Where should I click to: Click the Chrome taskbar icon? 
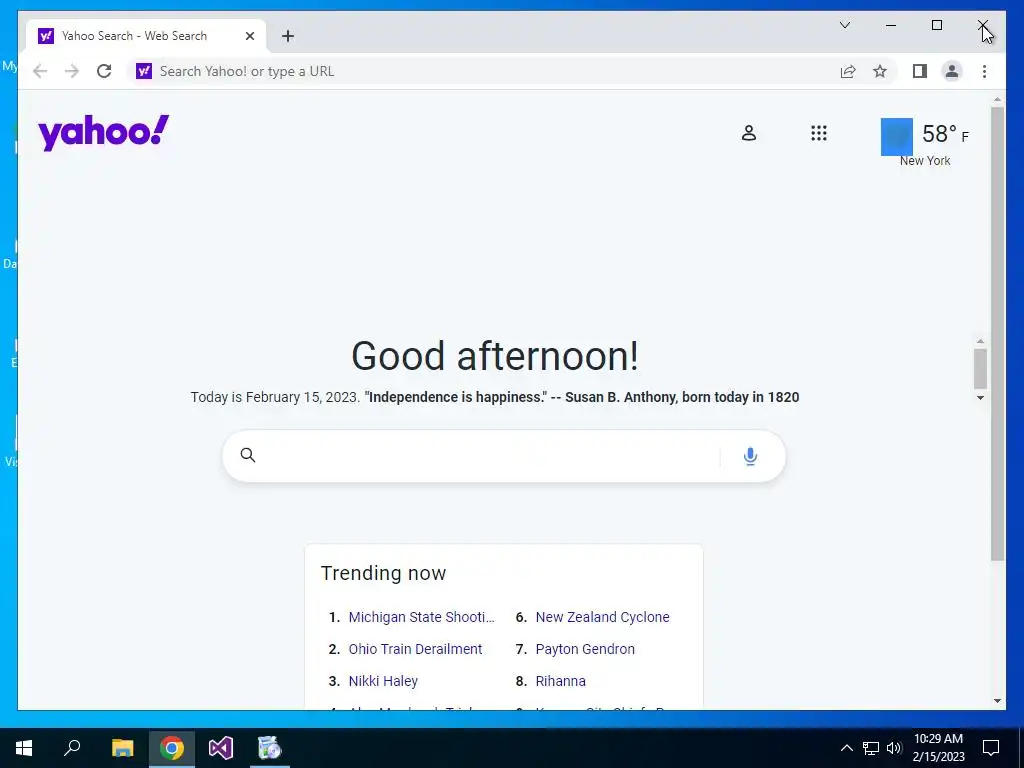172,748
